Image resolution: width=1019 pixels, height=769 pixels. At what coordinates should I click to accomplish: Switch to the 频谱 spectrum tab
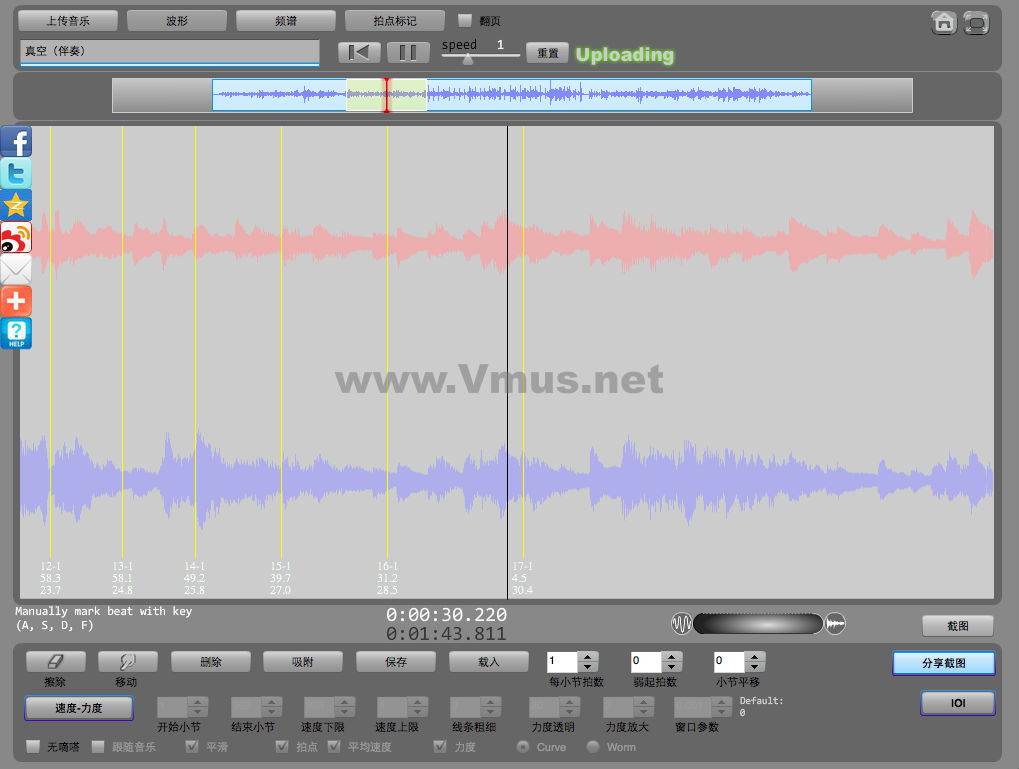click(286, 21)
